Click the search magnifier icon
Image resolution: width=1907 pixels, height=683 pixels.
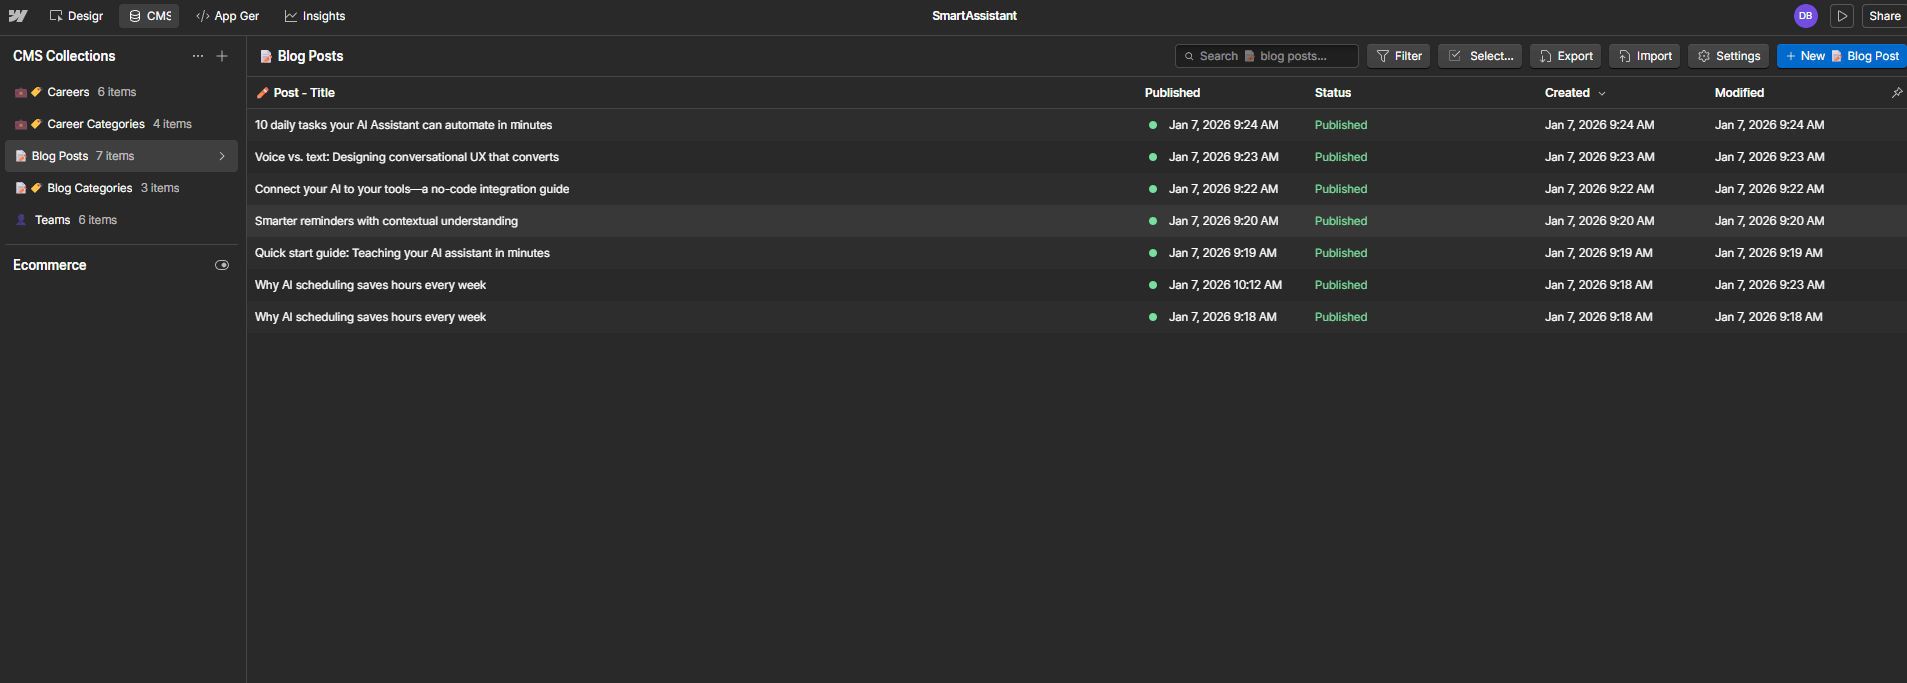point(1189,56)
